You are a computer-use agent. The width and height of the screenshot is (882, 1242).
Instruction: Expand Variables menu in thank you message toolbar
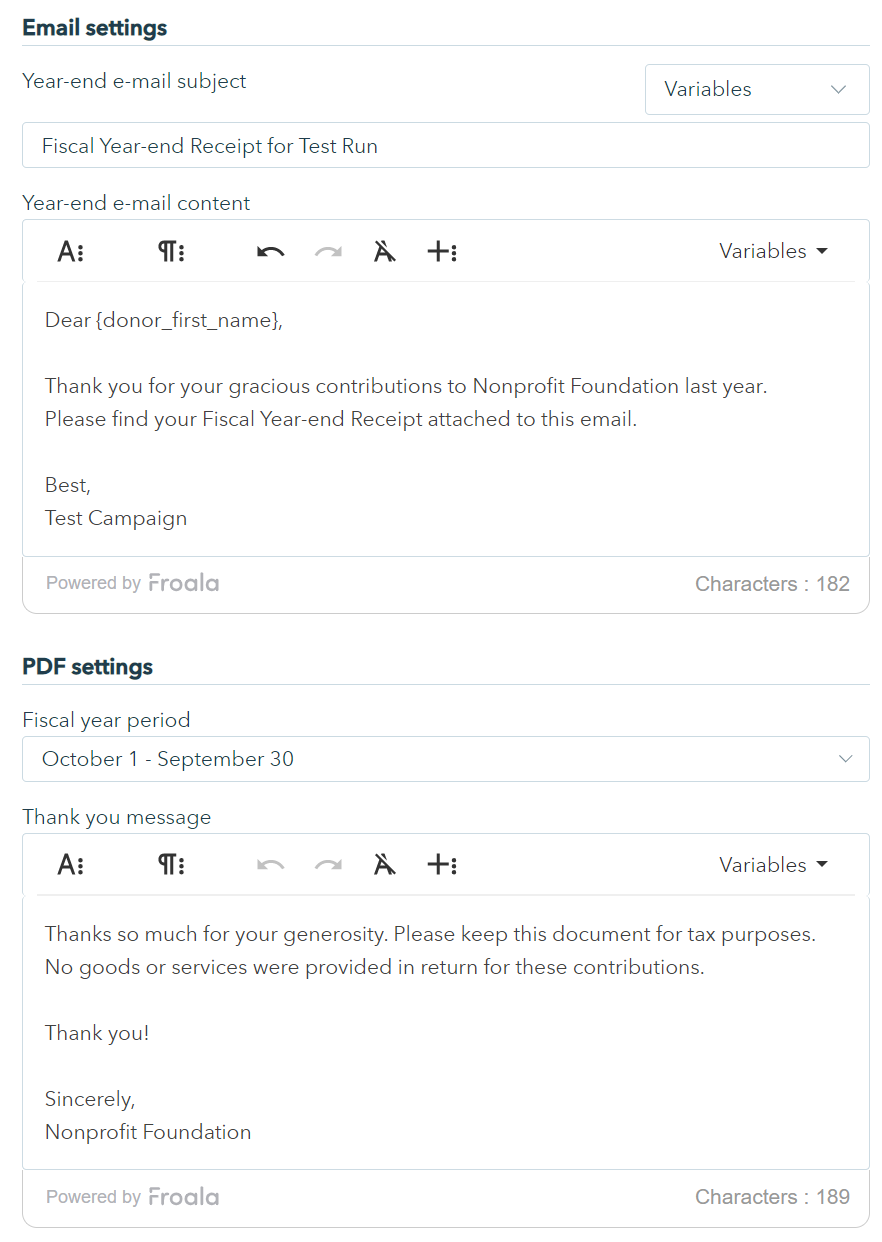click(773, 865)
